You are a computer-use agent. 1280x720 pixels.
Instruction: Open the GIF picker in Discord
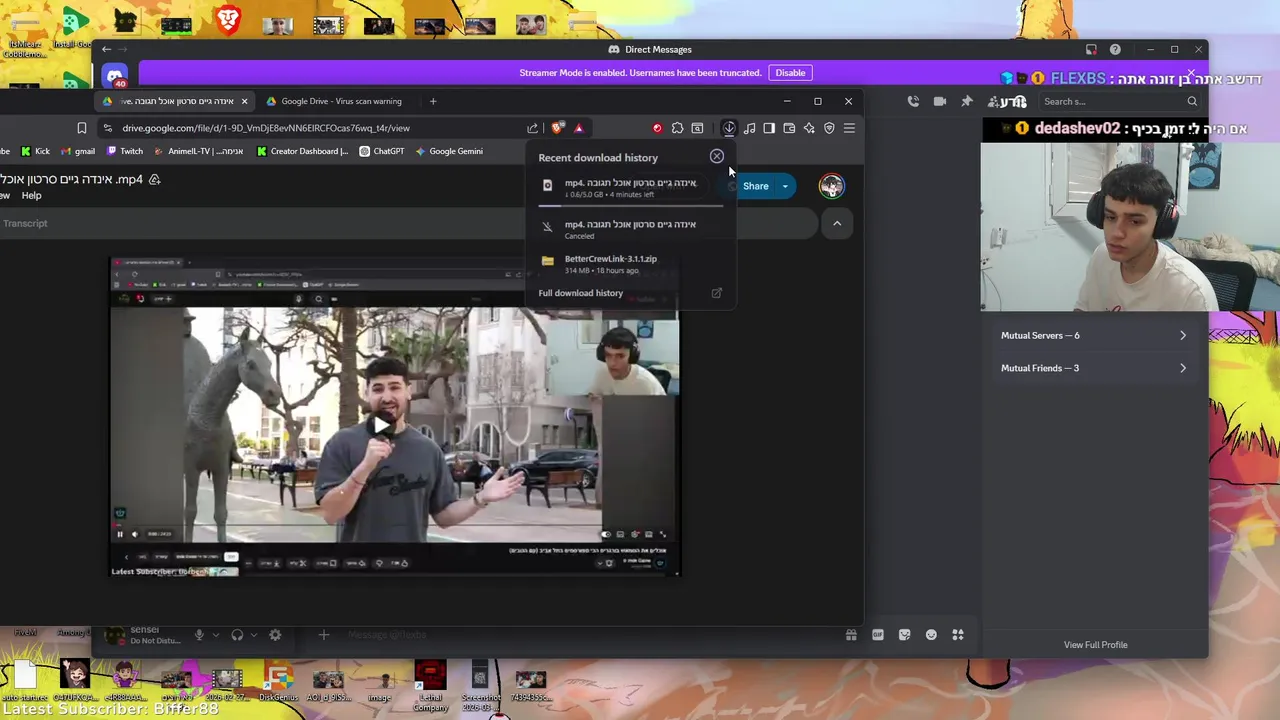878,635
